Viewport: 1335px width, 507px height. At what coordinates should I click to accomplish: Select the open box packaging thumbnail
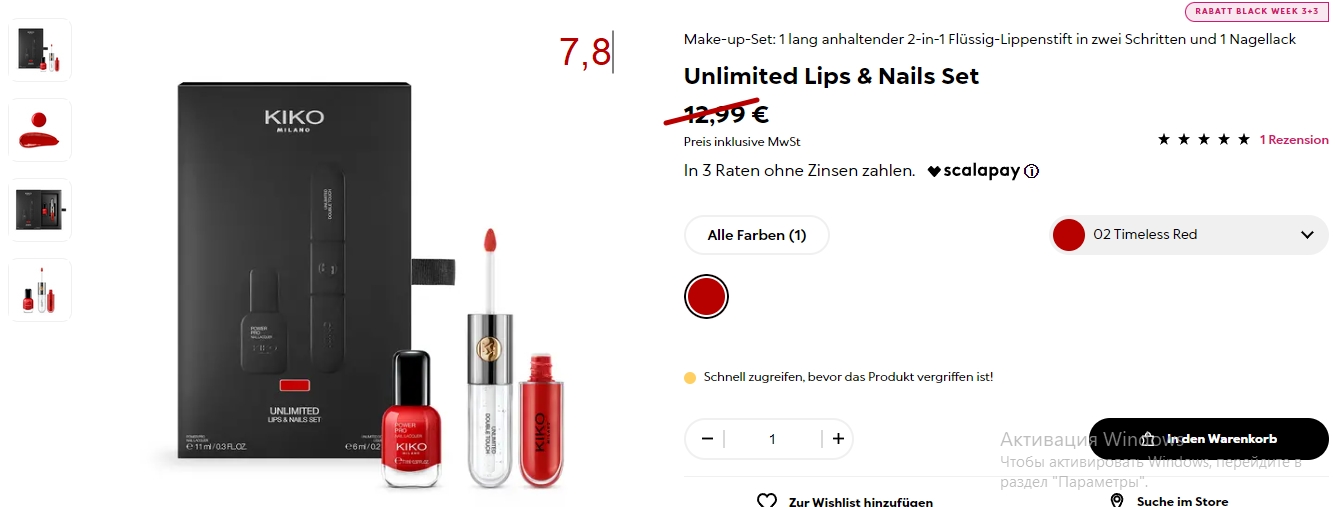click(40, 210)
